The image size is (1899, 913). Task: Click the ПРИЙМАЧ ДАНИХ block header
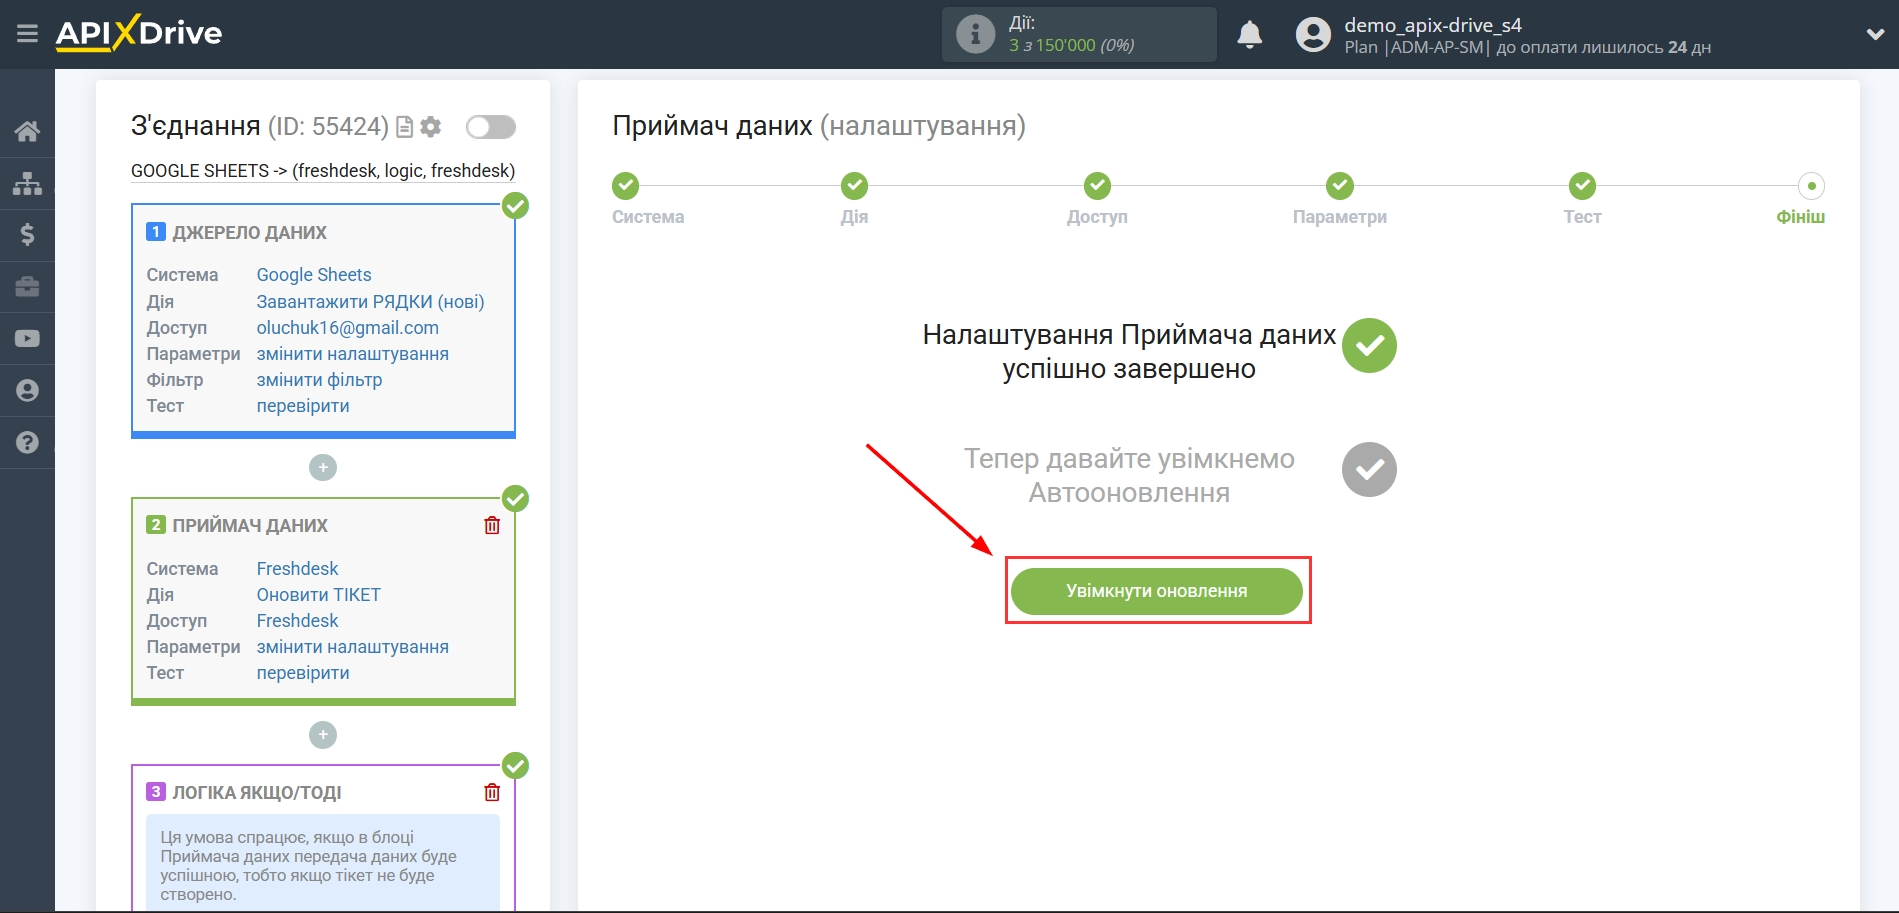click(x=250, y=526)
